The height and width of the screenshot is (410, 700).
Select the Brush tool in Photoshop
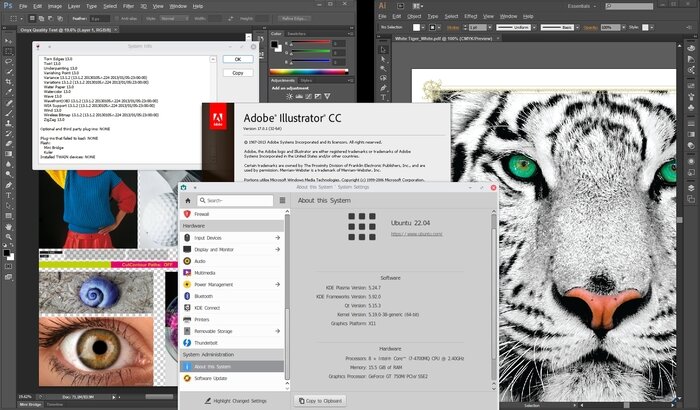(8, 113)
